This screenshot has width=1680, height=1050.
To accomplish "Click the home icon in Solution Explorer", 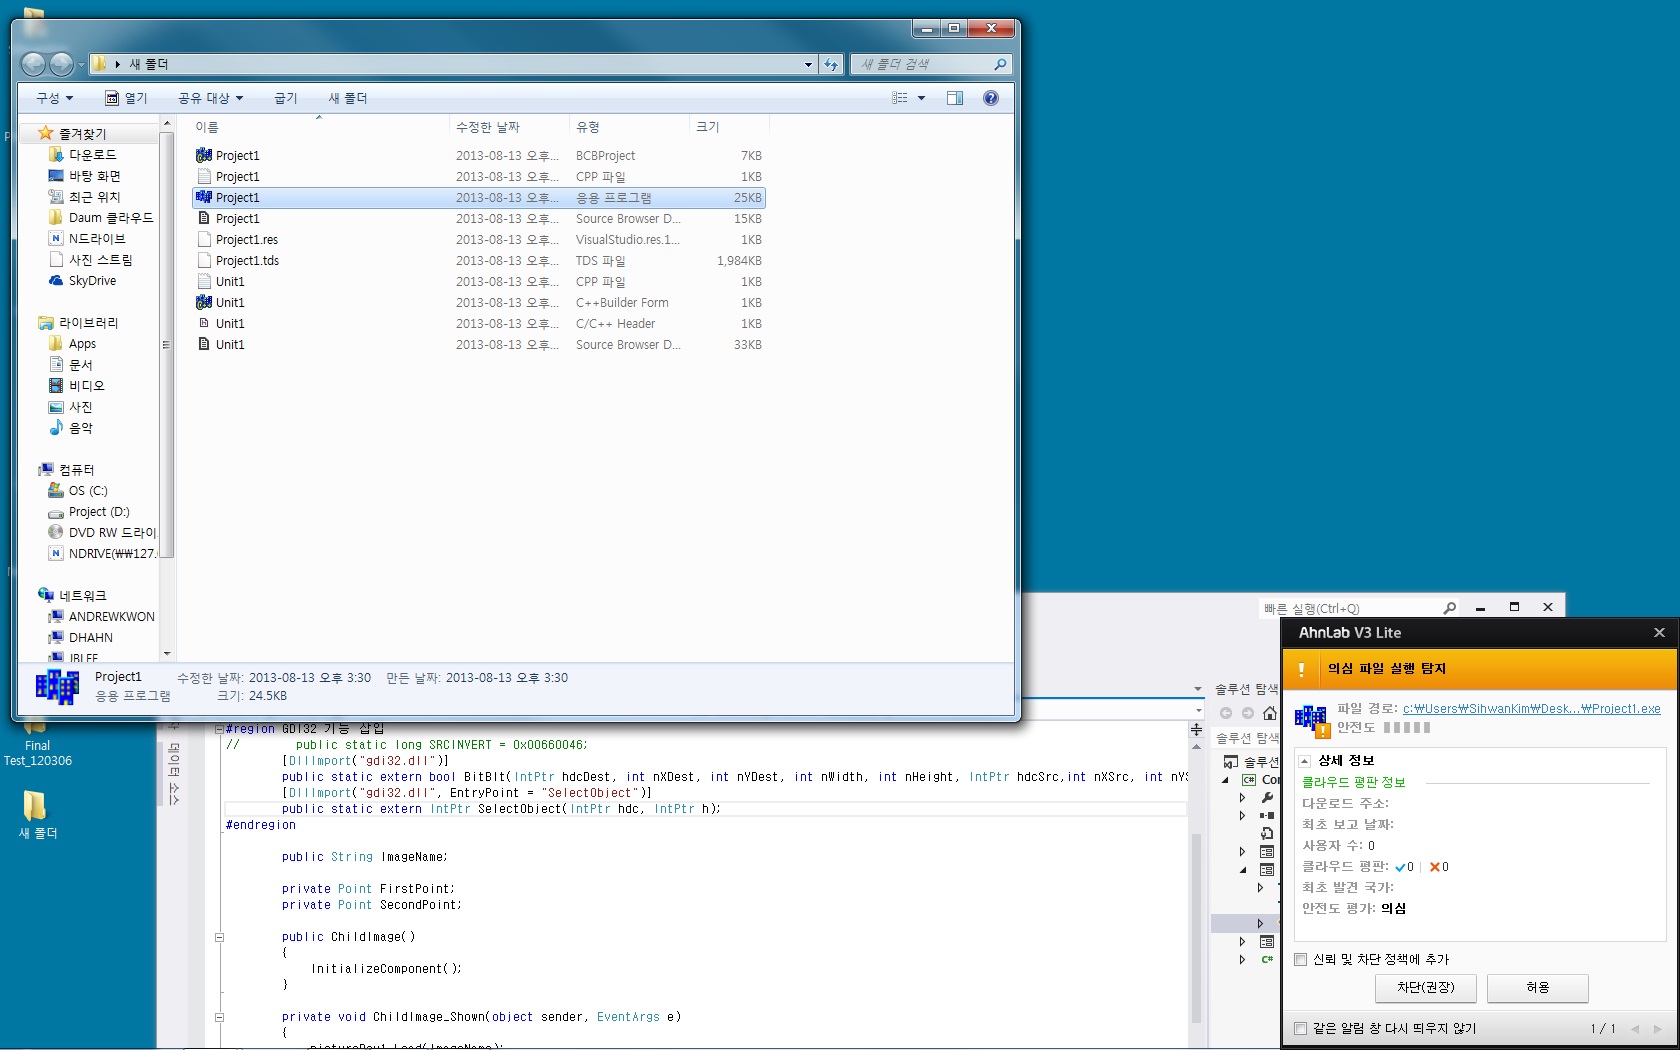I will pos(1270,713).
